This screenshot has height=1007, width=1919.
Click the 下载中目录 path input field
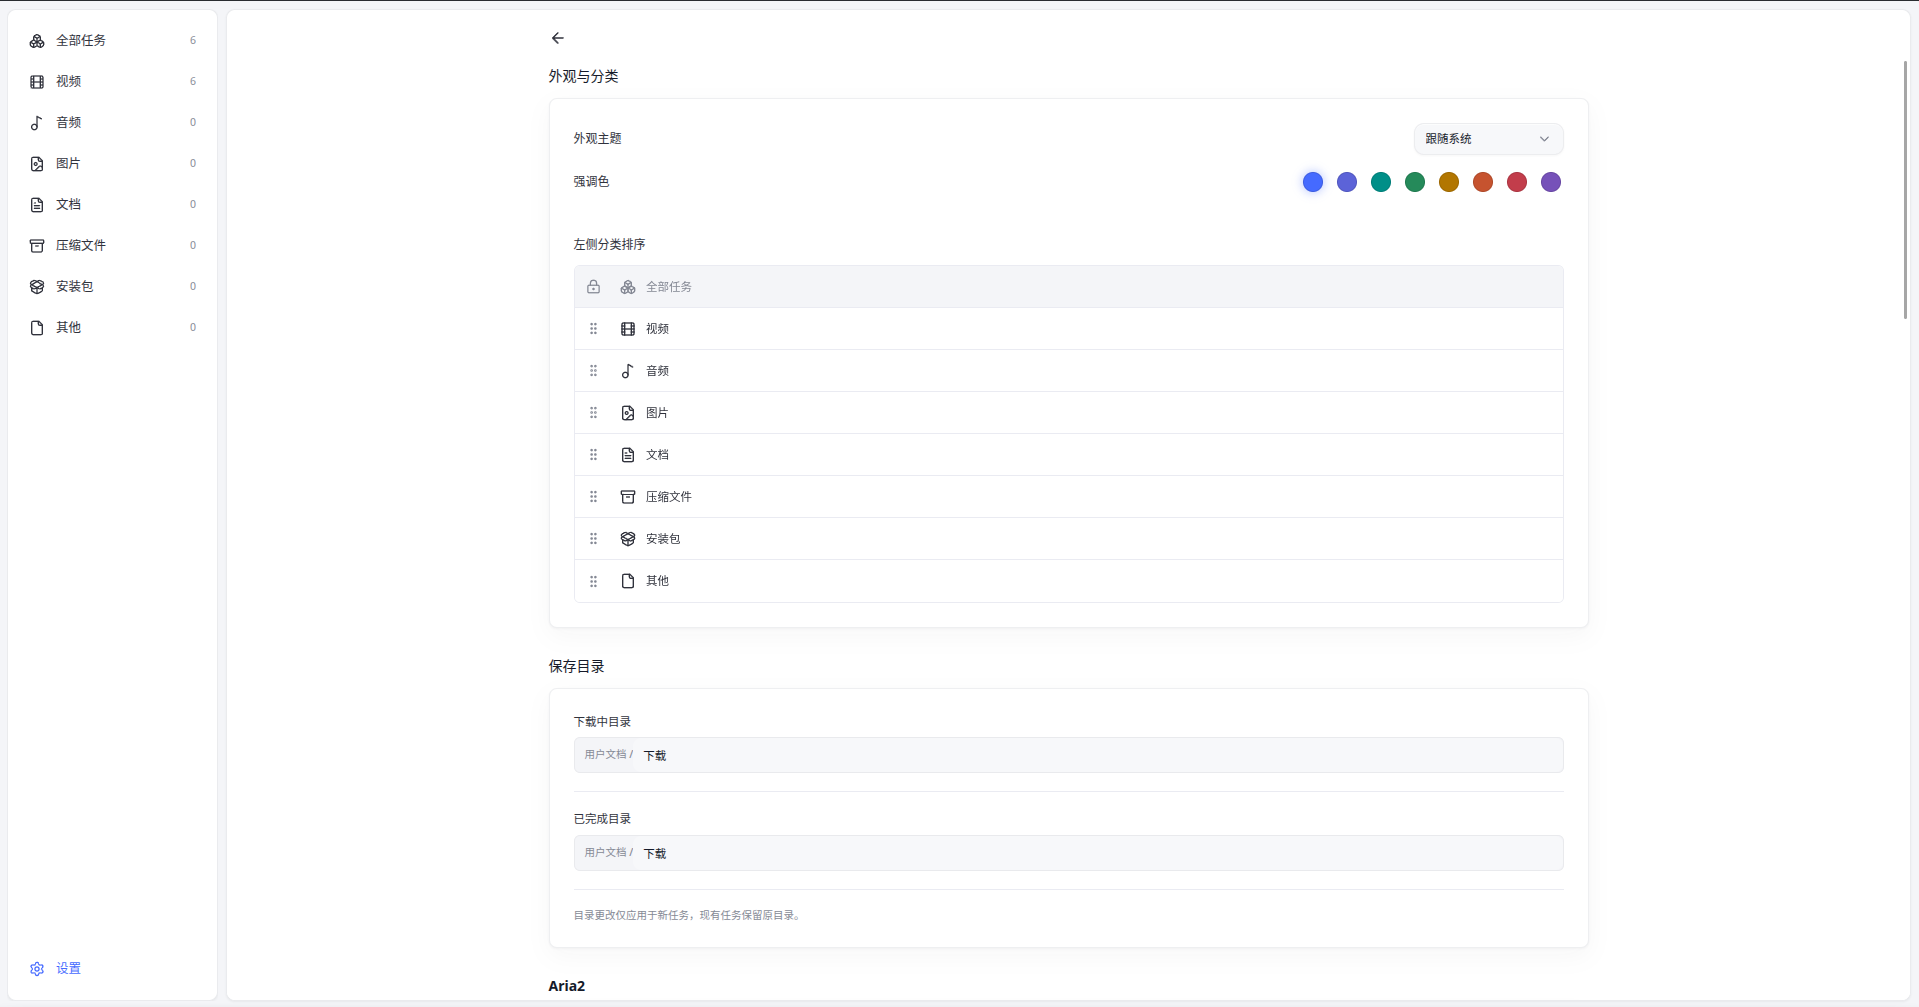point(1068,755)
